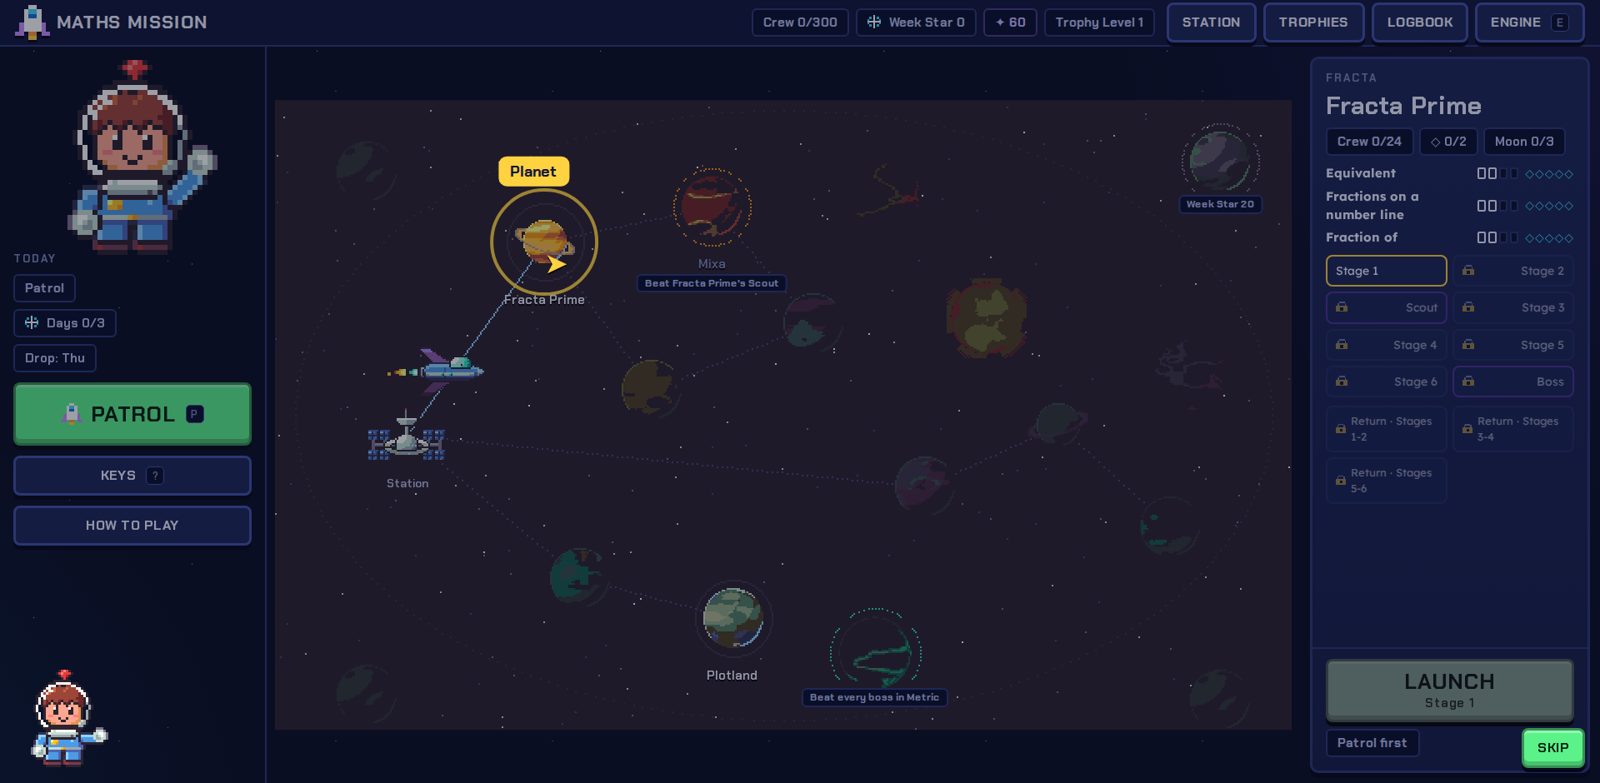Open the Engine tab

(x=1529, y=22)
